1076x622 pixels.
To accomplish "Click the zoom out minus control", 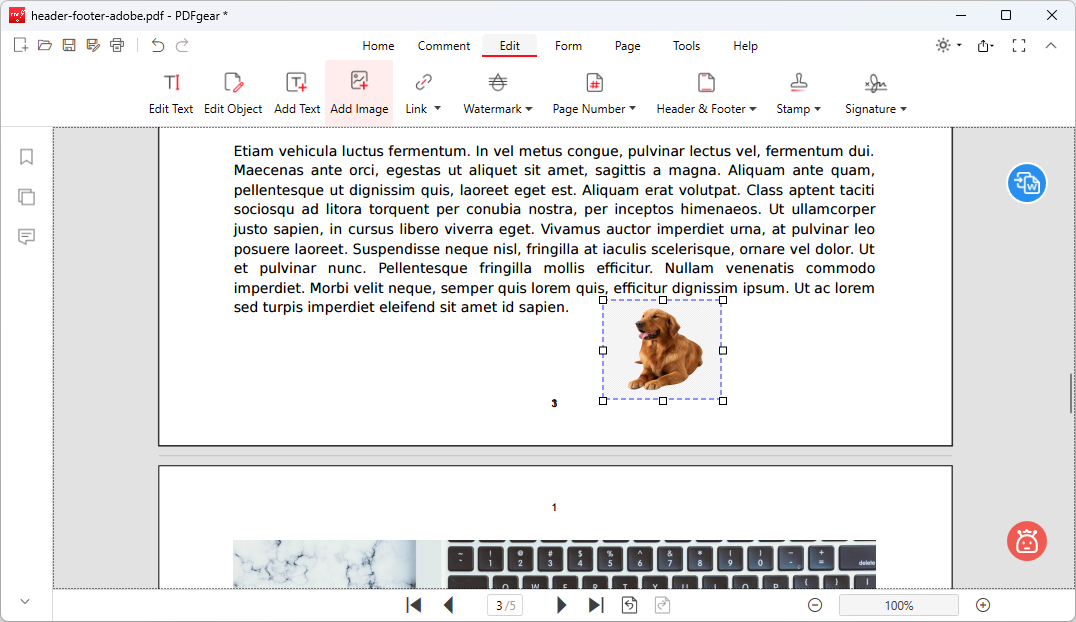I will [x=815, y=605].
